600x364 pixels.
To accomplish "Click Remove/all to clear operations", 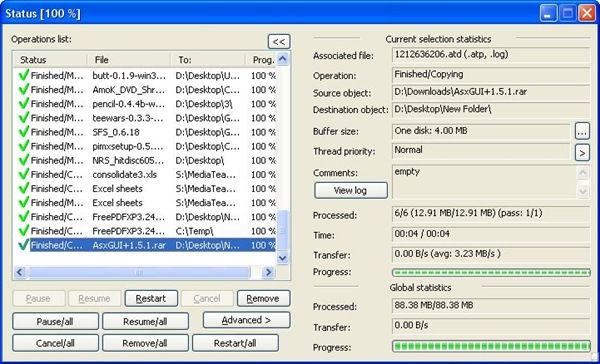I will click(145, 343).
